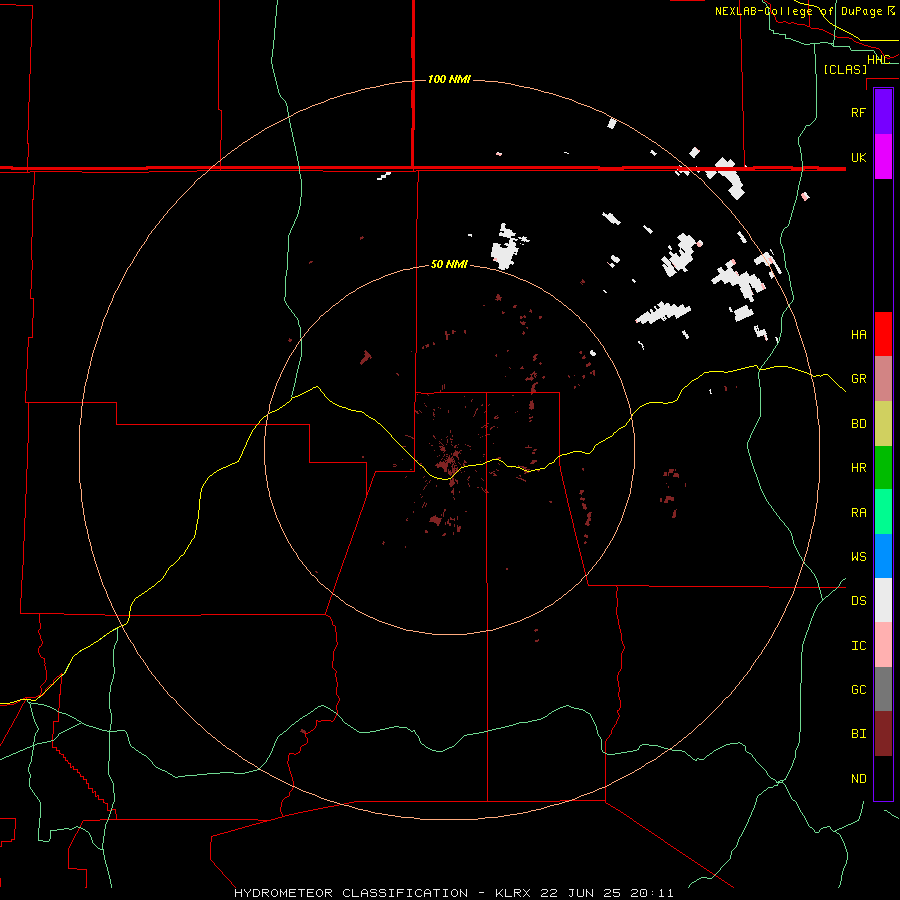The height and width of the screenshot is (900, 900).
Task: Click the DS white legend swatch
Action: [x=883, y=600]
